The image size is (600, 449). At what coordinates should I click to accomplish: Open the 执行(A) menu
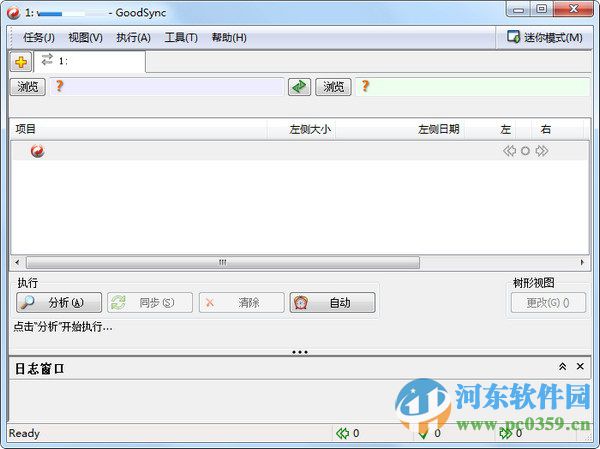[x=133, y=38]
